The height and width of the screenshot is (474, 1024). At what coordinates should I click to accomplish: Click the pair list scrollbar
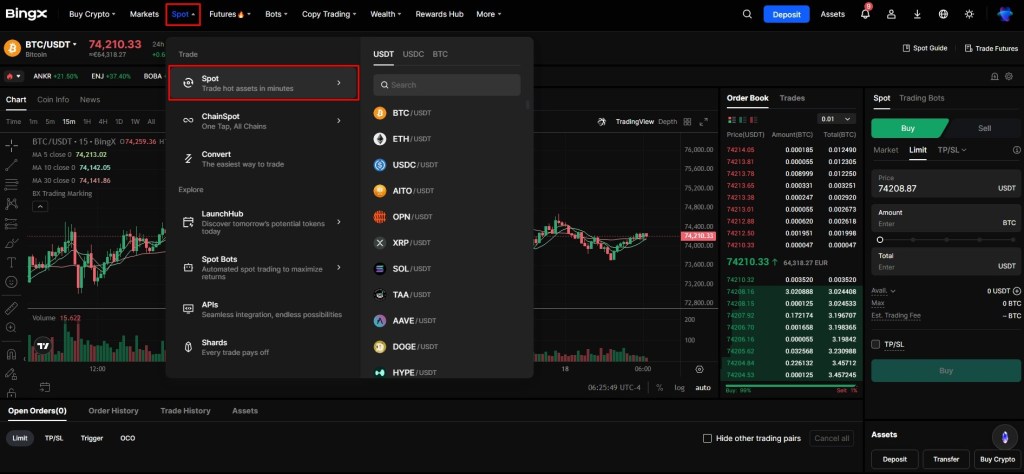coord(527,104)
